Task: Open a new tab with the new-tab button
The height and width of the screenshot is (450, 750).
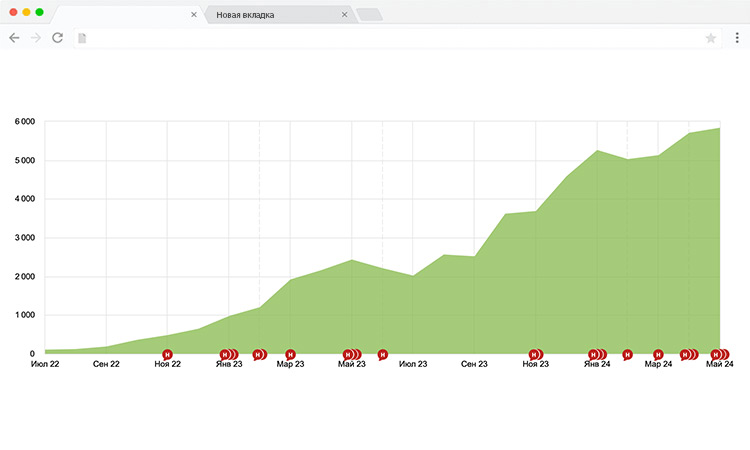Action: click(369, 15)
